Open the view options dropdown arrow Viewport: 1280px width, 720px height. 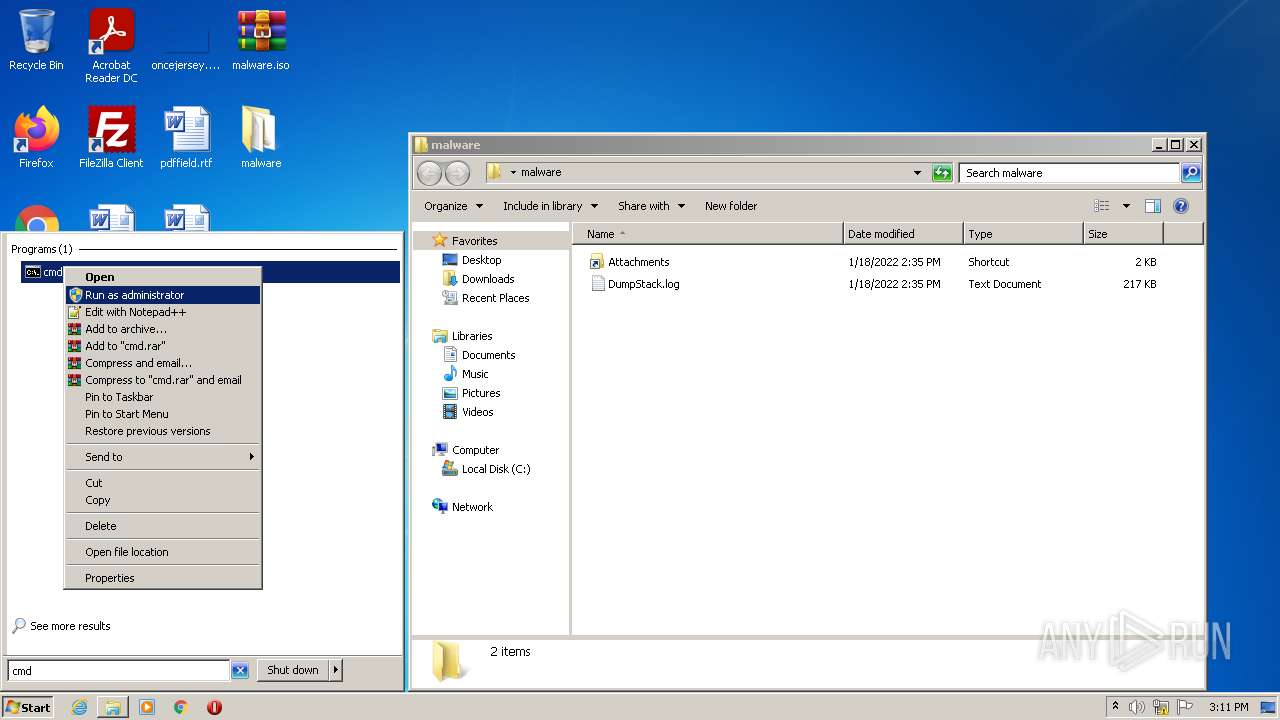[x=1126, y=206]
